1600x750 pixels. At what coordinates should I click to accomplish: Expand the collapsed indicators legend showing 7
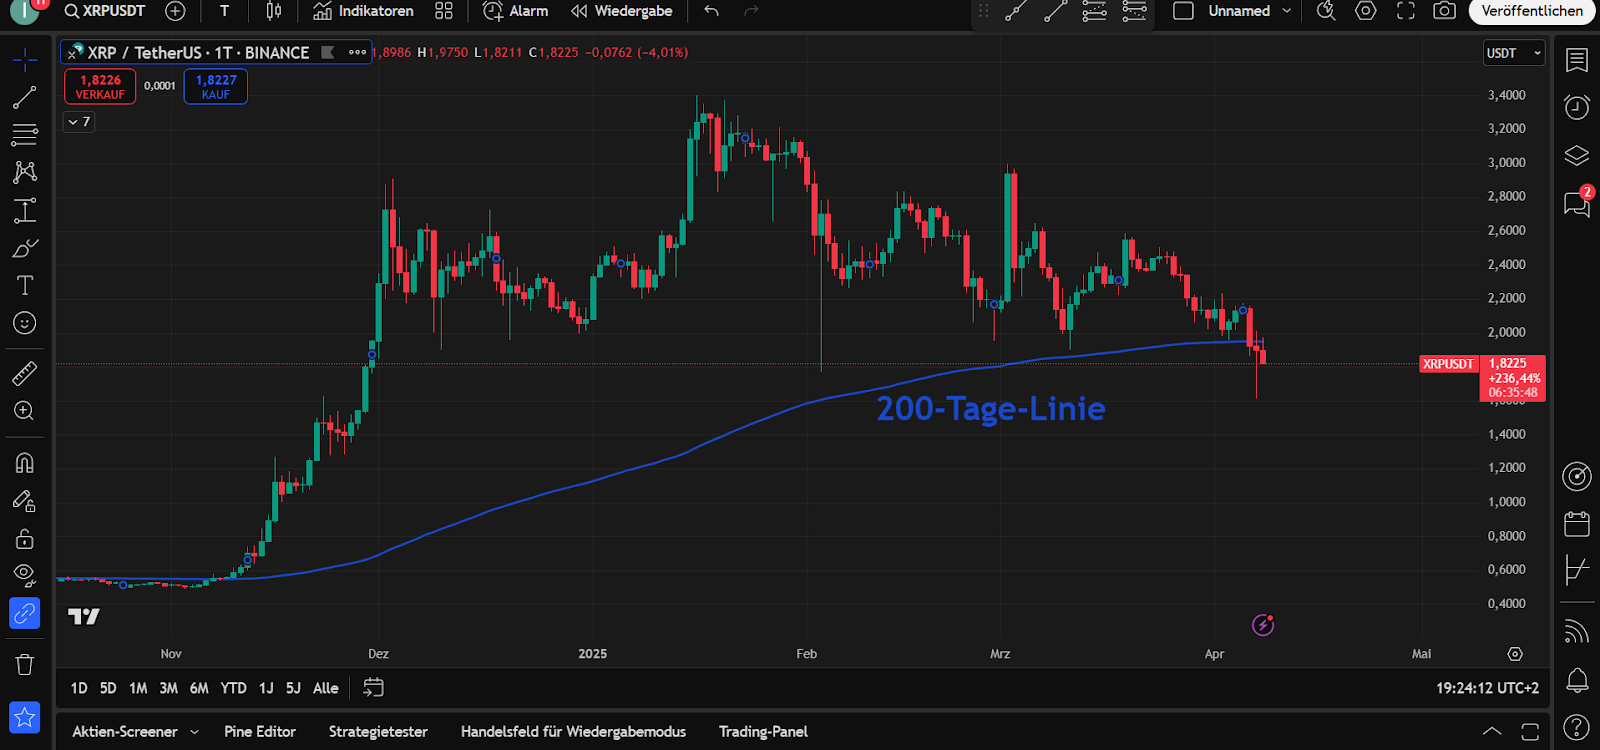pyautogui.click(x=79, y=122)
